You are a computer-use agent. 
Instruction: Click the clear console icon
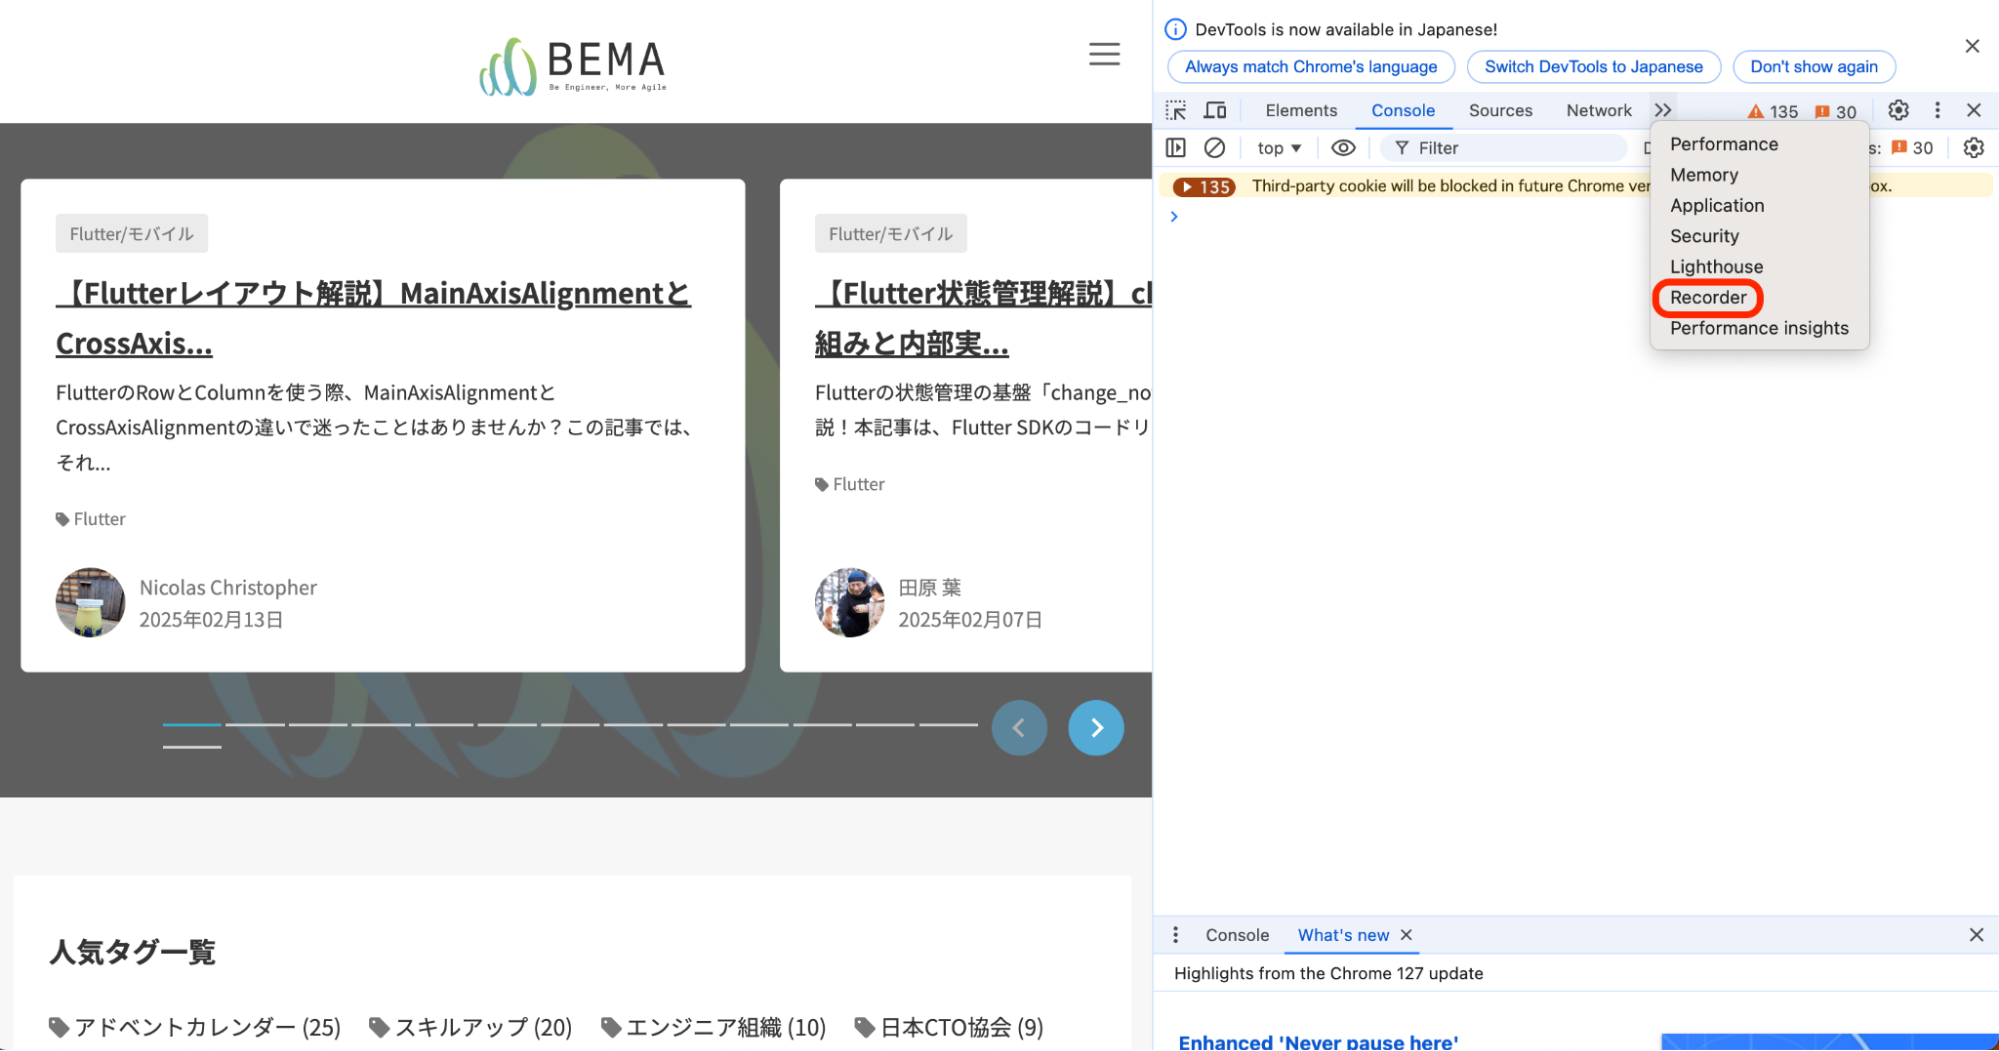coord(1214,148)
